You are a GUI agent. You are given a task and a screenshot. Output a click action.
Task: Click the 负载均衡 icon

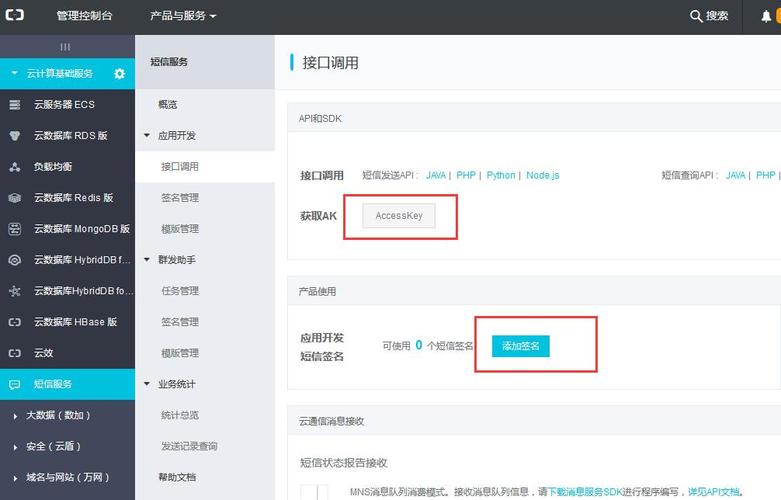(15, 167)
